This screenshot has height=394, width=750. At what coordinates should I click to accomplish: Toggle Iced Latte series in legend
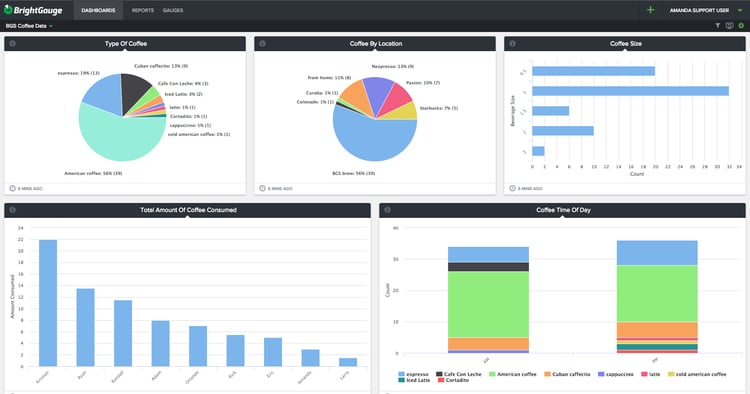(414, 380)
